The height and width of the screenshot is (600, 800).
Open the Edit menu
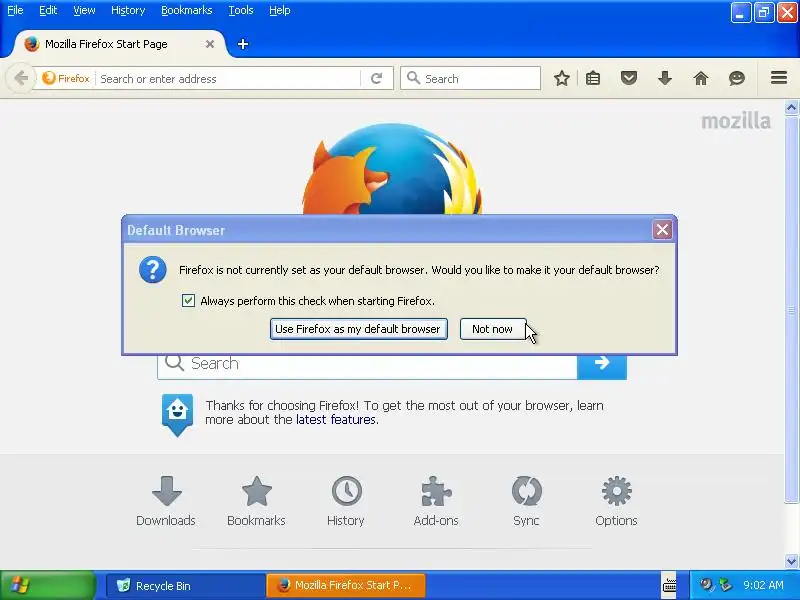click(48, 10)
